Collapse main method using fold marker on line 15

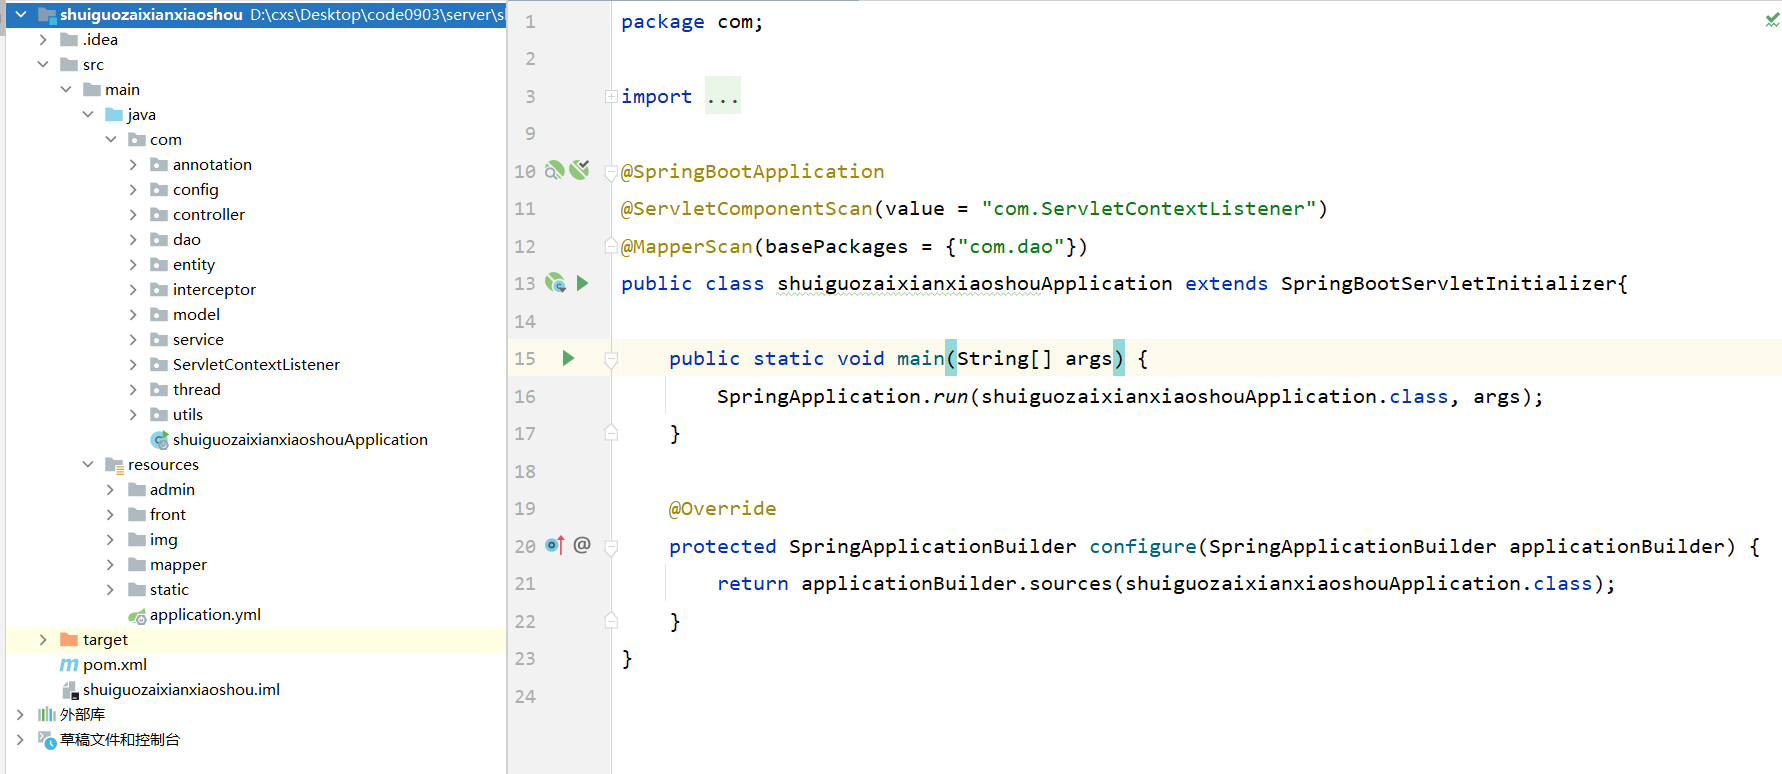click(x=610, y=359)
